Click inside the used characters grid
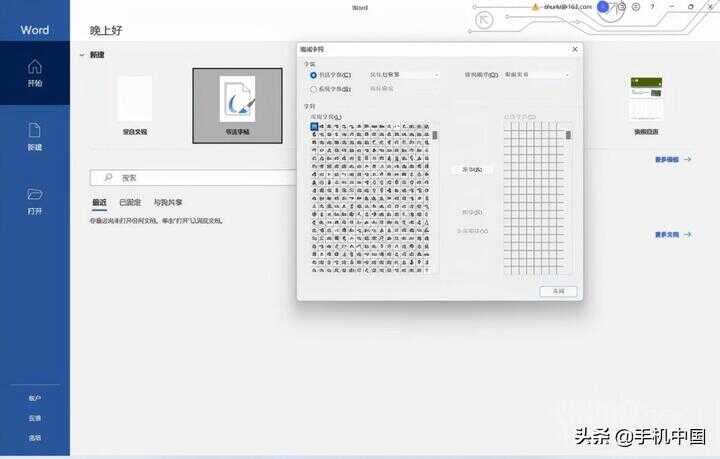Viewport: 720px width, 459px height. (534, 198)
